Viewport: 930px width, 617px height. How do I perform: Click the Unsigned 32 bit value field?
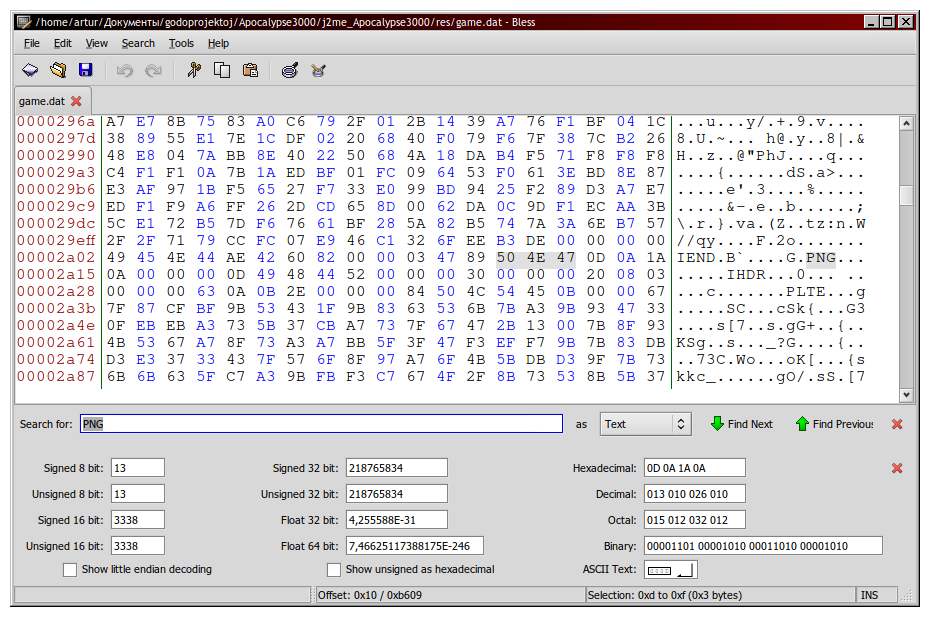click(x=397, y=494)
